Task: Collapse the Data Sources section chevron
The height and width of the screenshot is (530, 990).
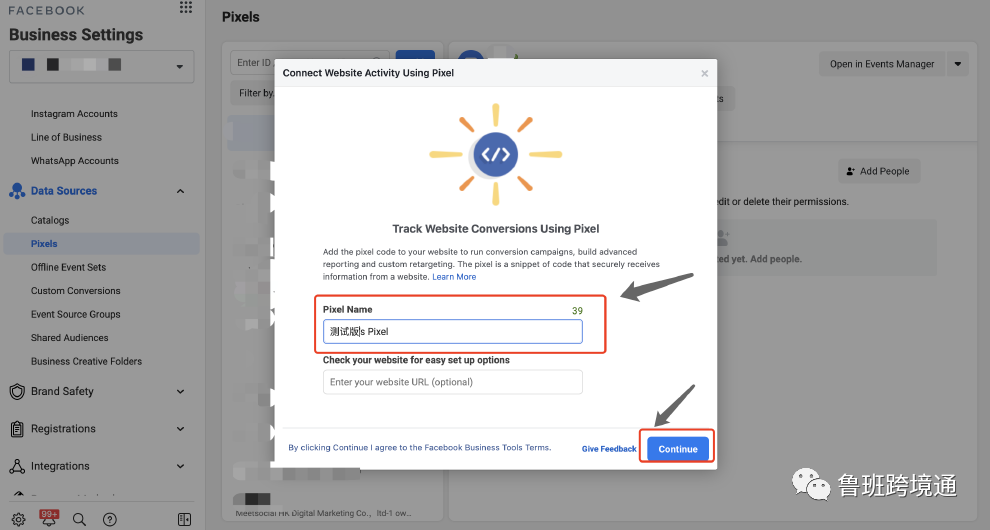Action: coord(181,191)
